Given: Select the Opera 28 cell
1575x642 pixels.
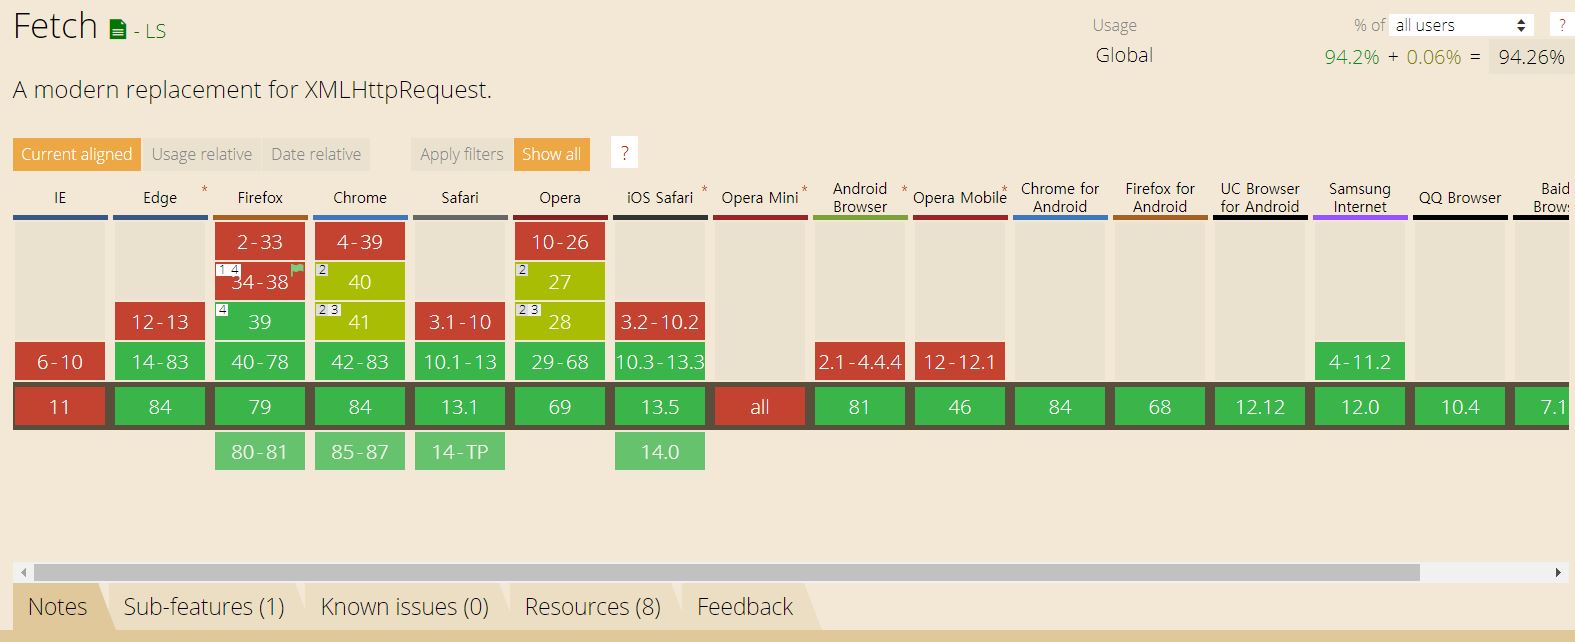Looking at the screenshot, I should [x=560, y=321].
